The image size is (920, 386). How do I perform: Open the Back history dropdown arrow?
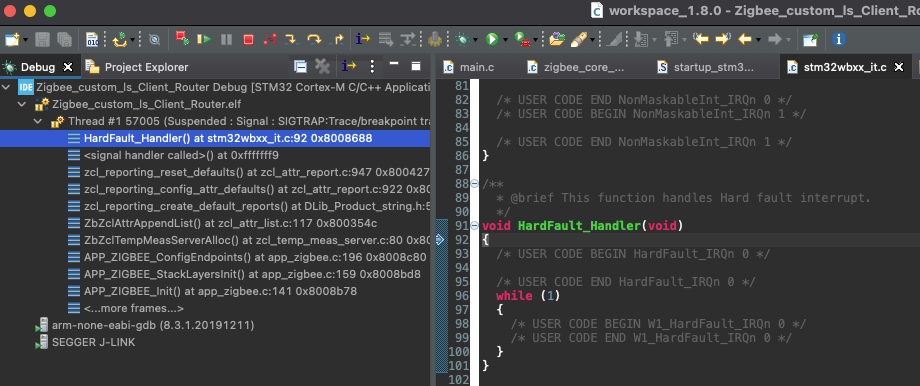pyautogui.click(x=759, y=40)
